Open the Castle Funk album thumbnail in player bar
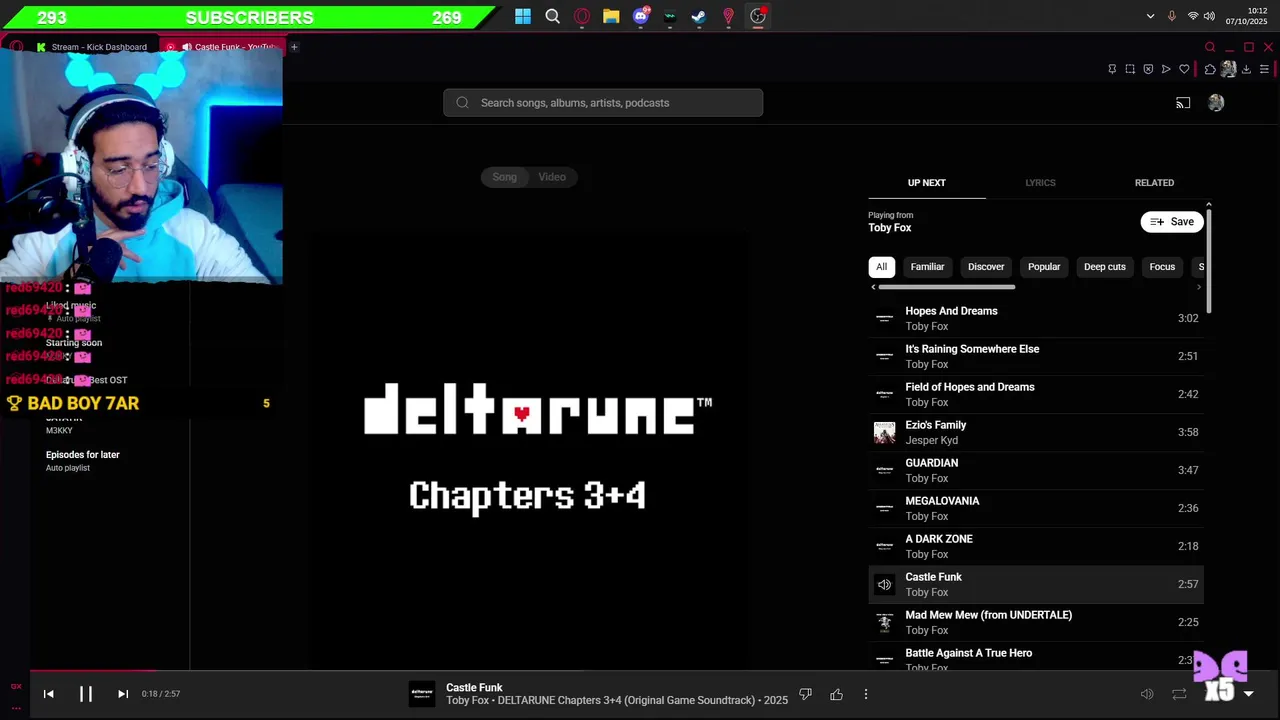 point(422,694)
